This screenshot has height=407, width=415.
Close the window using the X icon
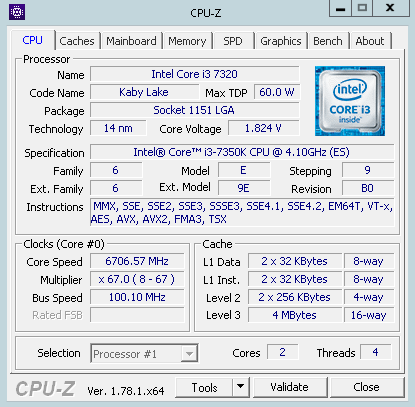pos(390,8)
